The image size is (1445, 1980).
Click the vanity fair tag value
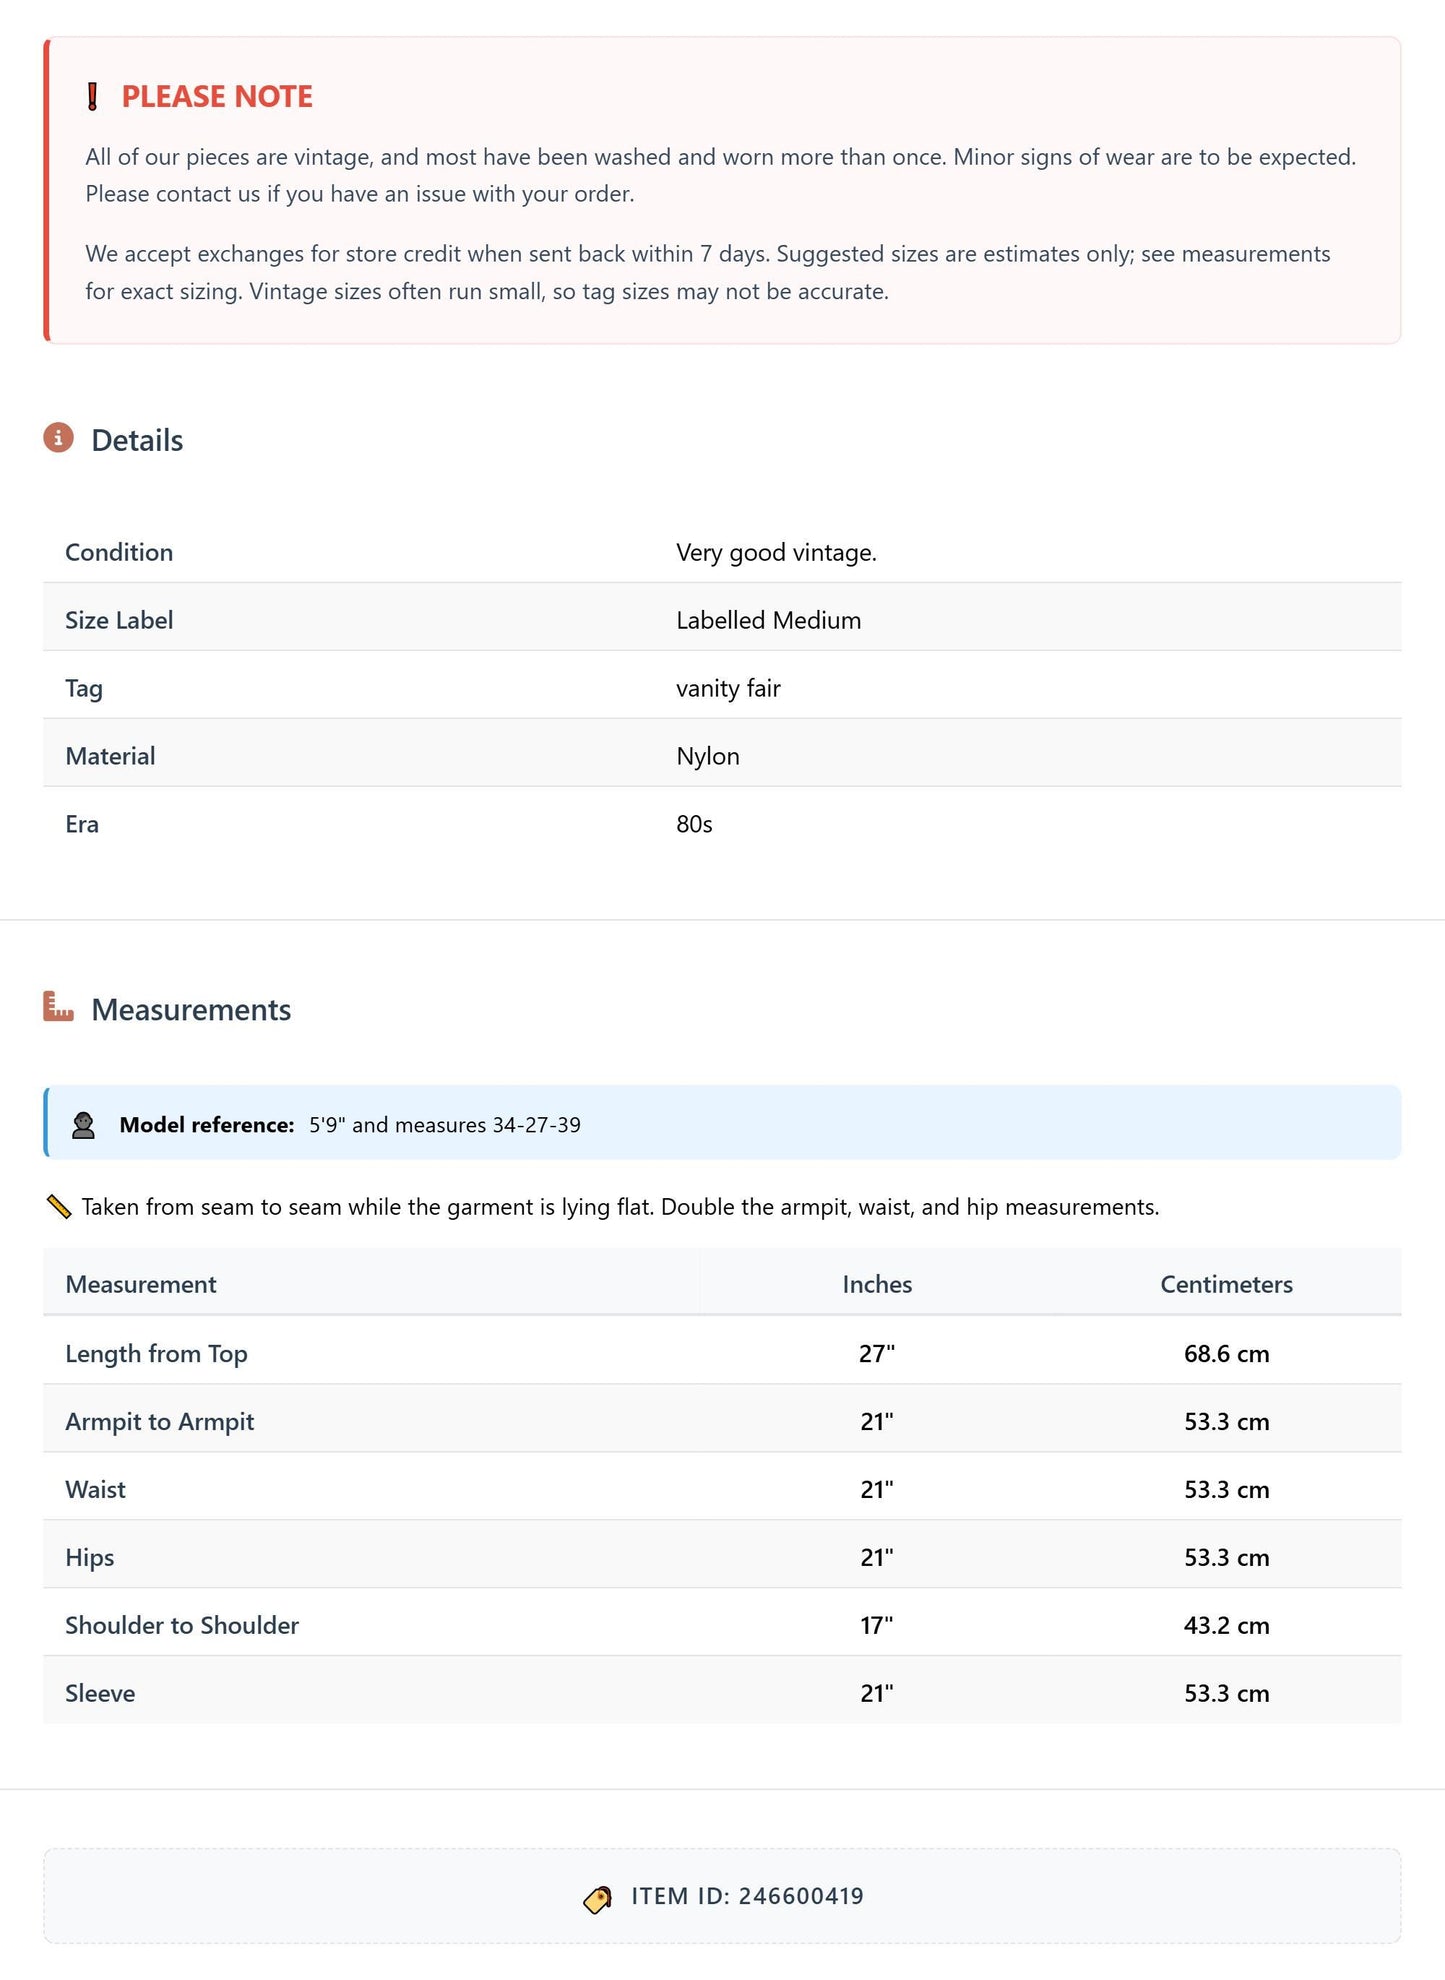728,688
